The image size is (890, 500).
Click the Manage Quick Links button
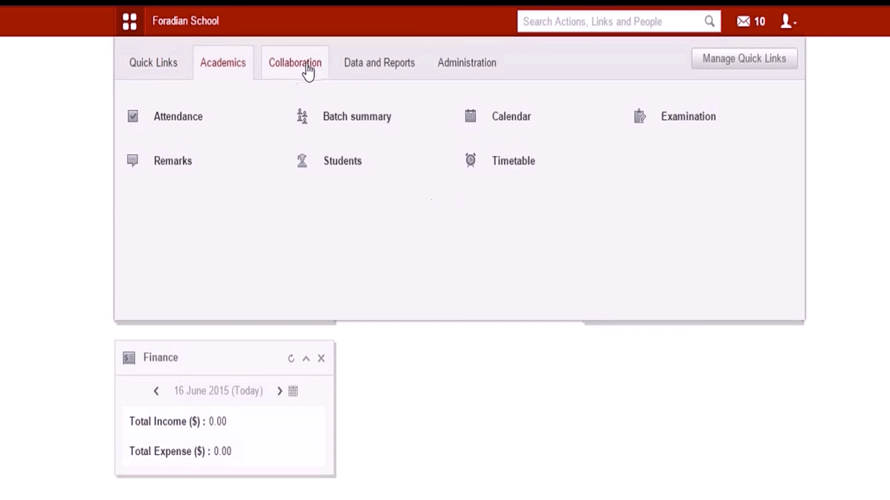point(744,58)
